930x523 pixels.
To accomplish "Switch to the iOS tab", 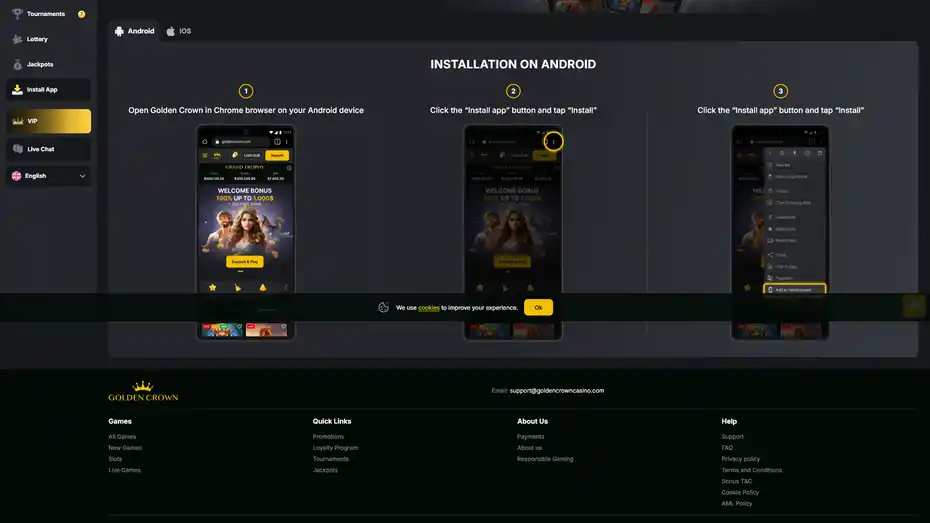I will pos(179,31).
